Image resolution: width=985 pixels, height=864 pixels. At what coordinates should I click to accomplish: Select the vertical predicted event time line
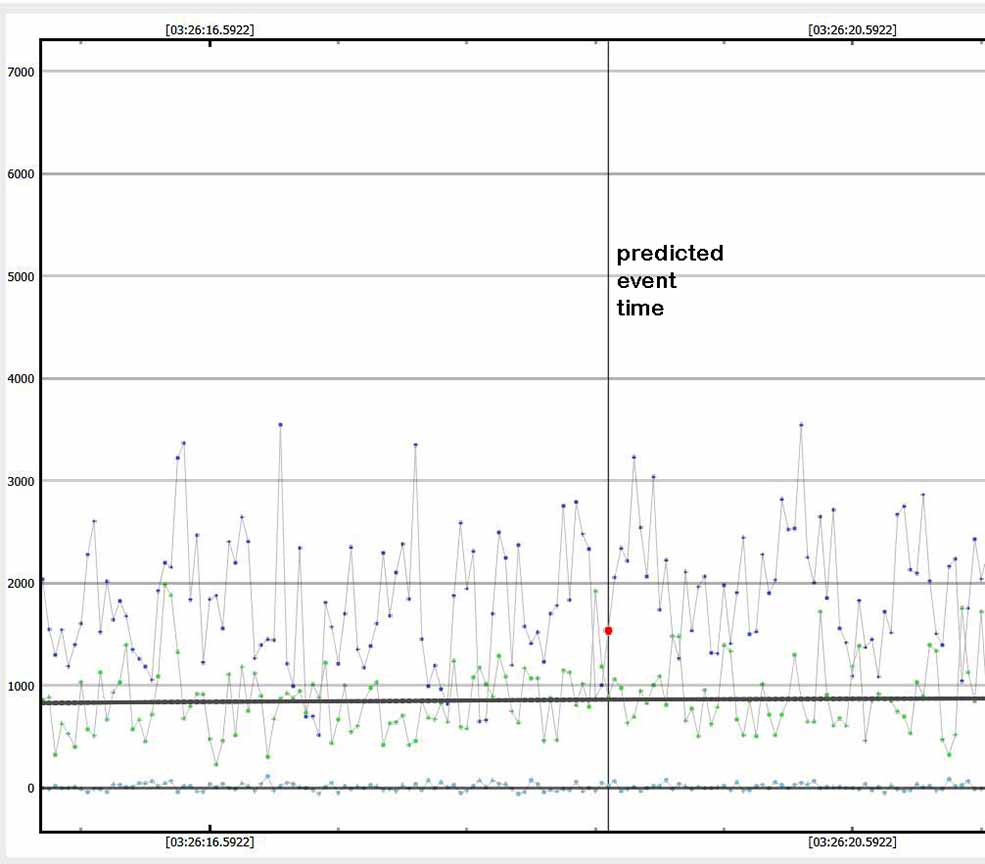(x=608, y=150)
